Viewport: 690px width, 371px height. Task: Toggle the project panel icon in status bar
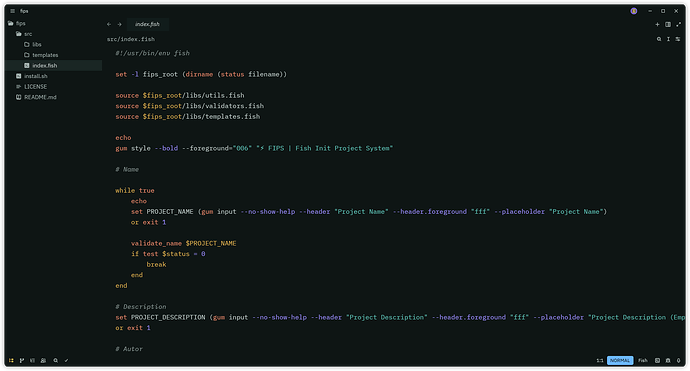pyautogui.click(x=11, y=360)
